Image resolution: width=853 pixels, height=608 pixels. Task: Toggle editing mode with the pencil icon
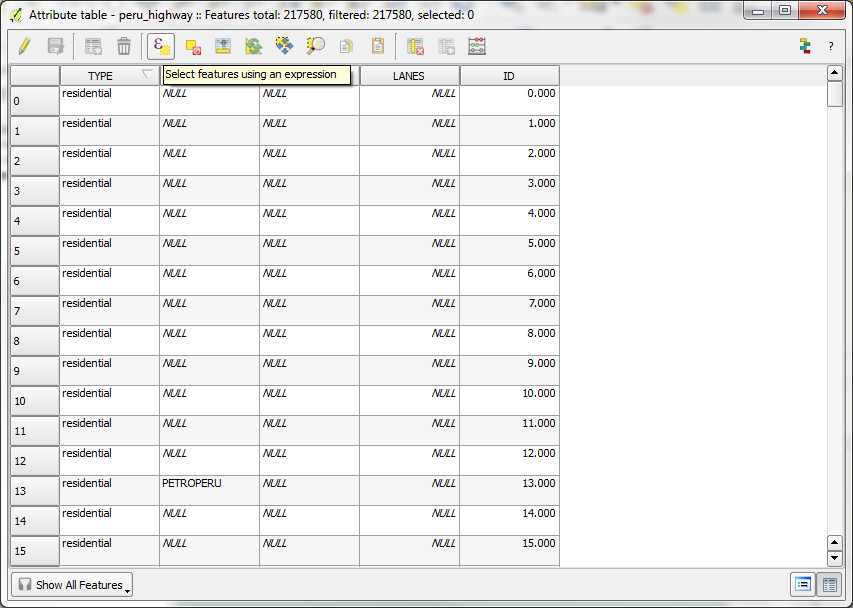tap(25, 46)
